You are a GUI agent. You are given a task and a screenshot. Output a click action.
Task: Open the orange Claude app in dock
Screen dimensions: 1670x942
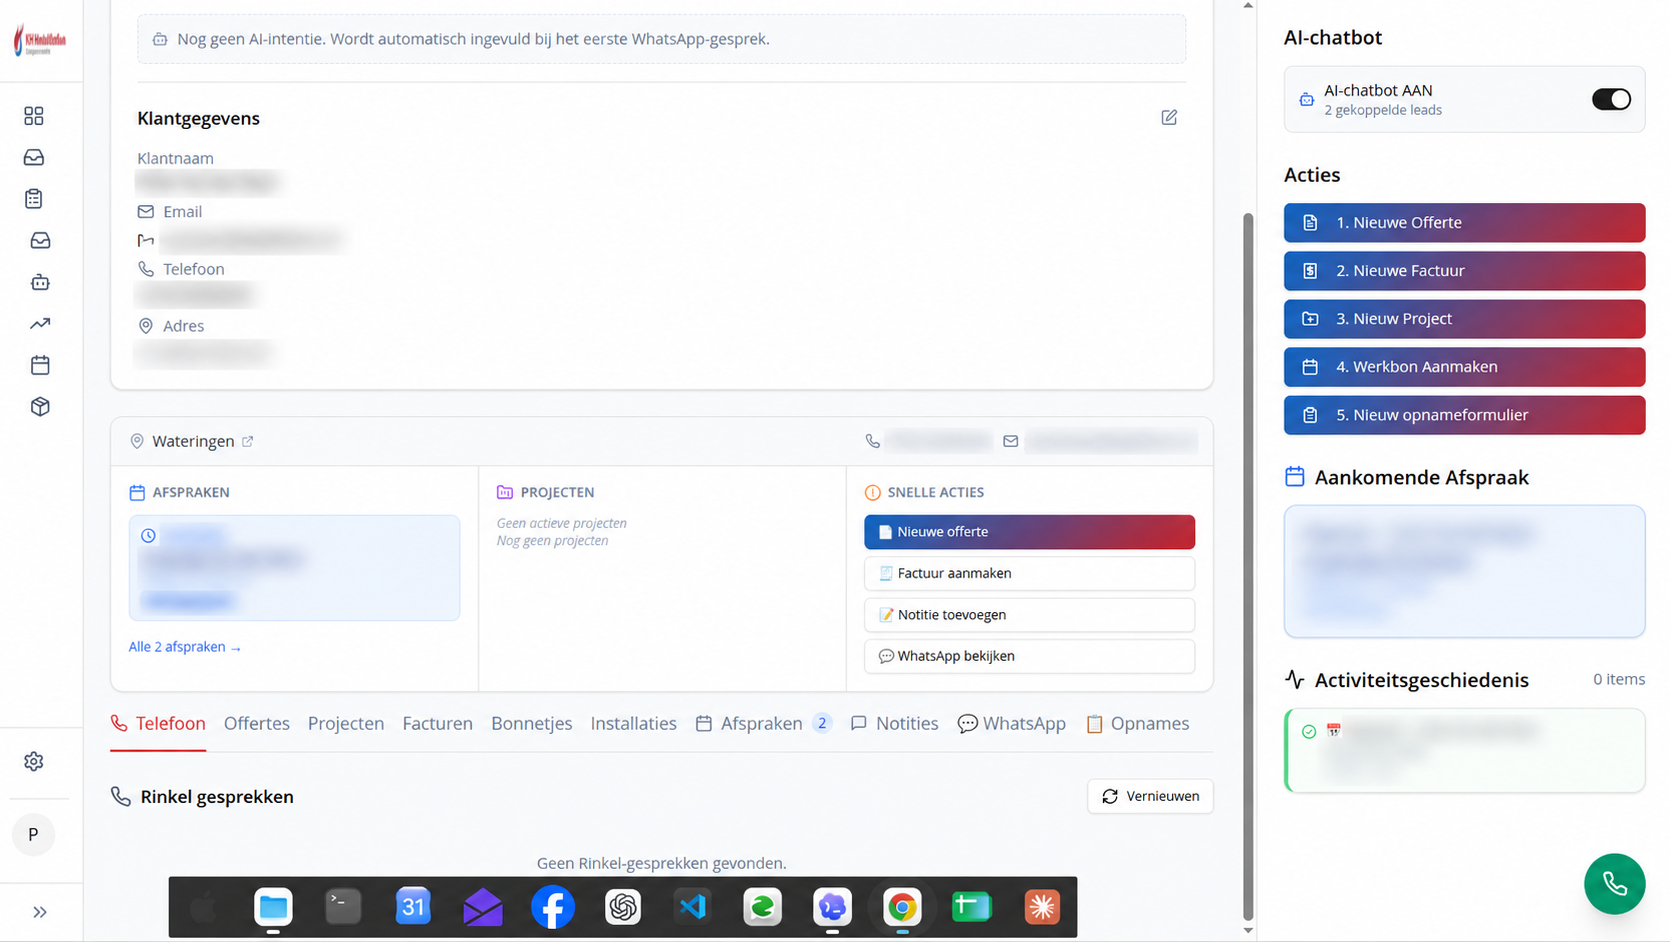[x=1042, y=907]
